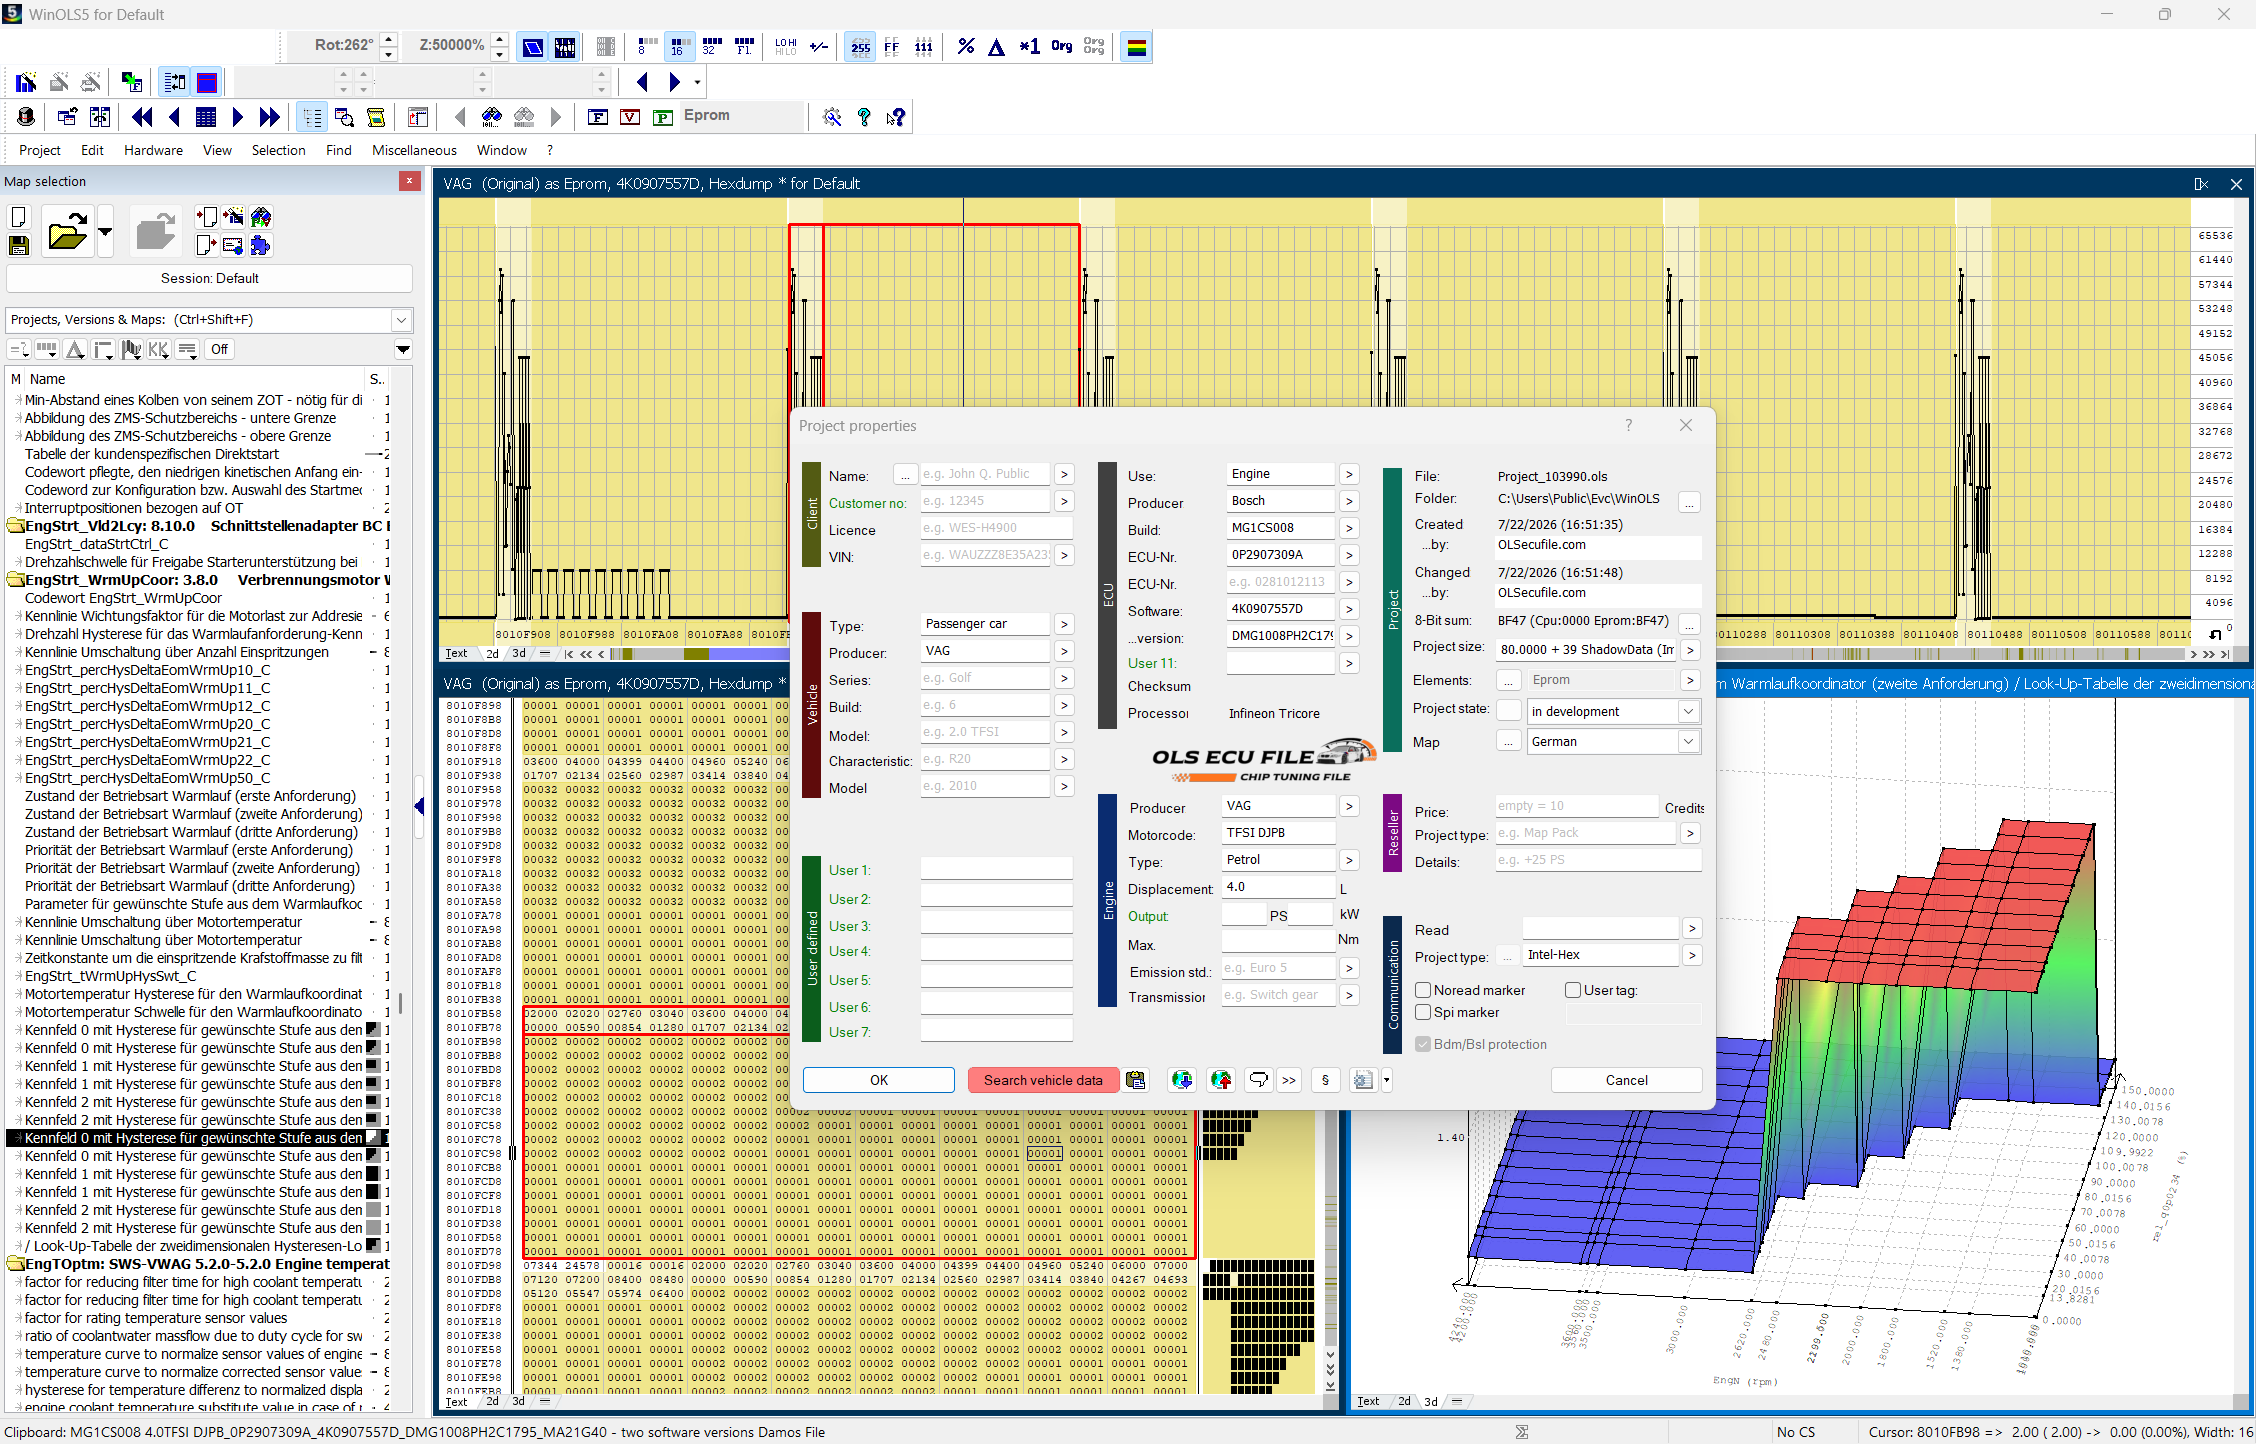The width and height of the screenshot is (2256, 1444).
Task: Select the 32-bit data width icon
Action: pos(711,47)
